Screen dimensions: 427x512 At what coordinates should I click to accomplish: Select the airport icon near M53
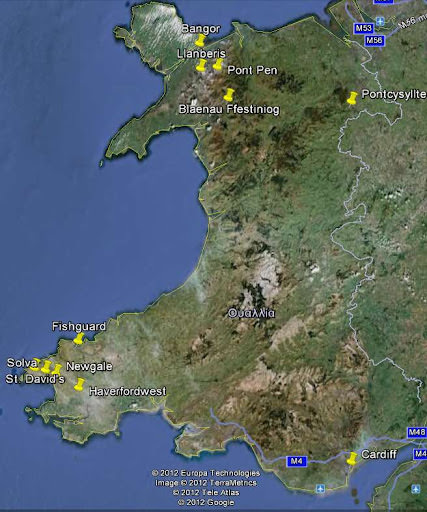coord(380,21)
